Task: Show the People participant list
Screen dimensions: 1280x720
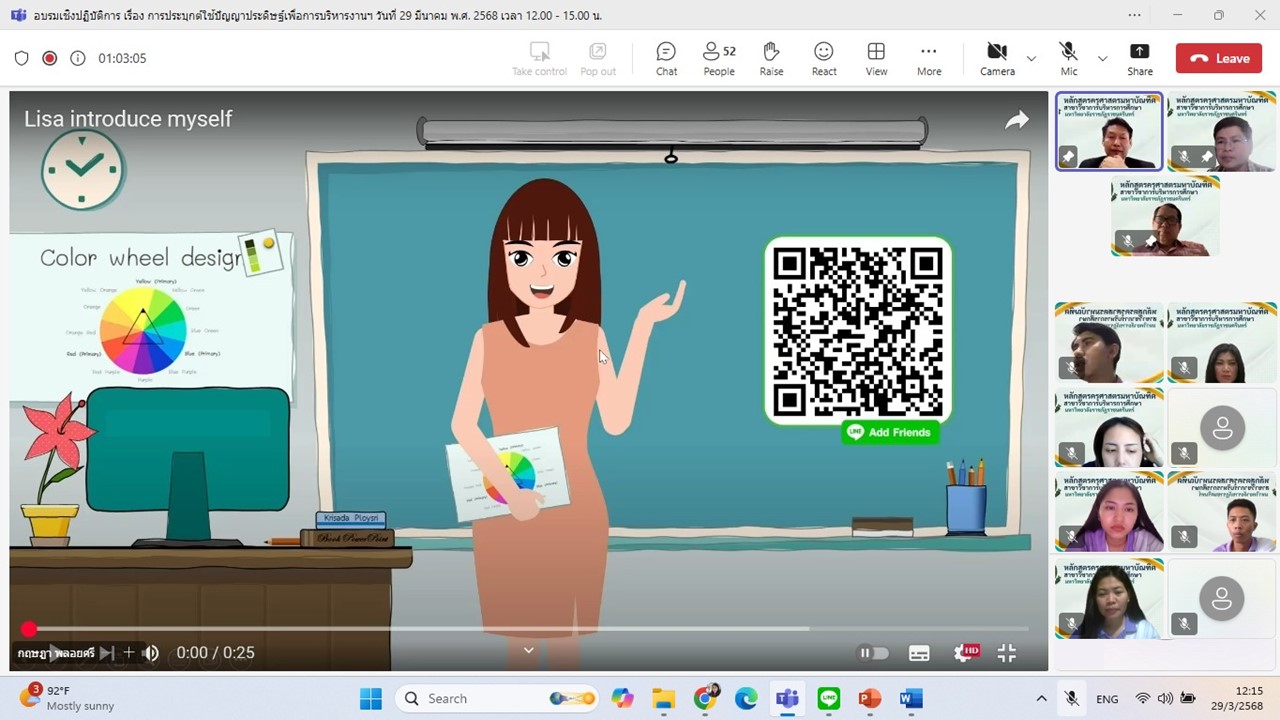Action: point(719,58)
